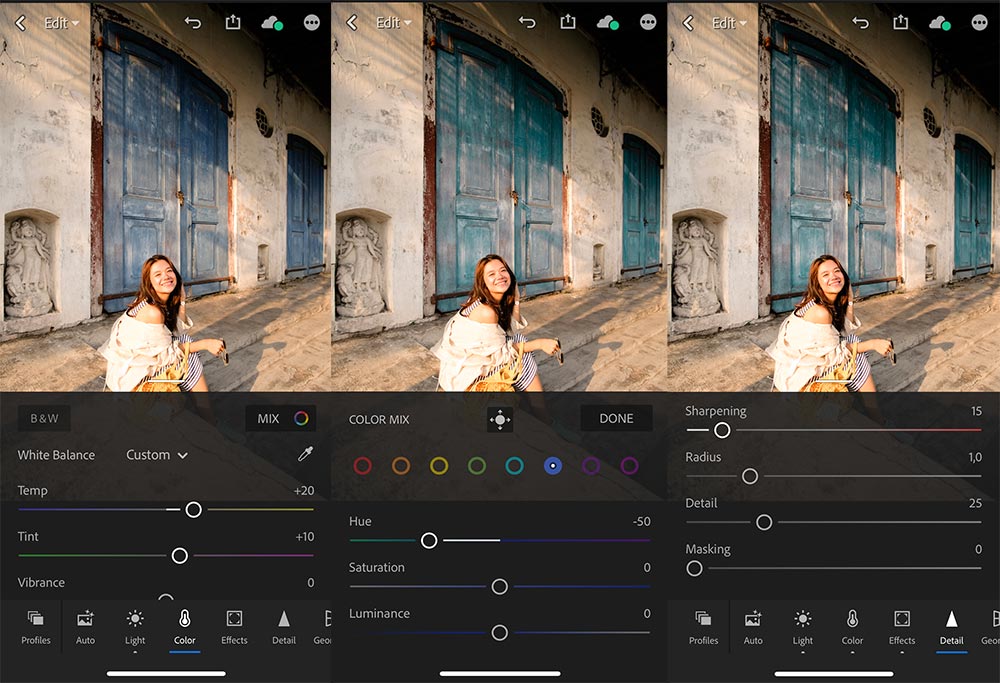This screenshot has width=1000, height=683.
Task: Activate the Color Mix target adjustment tool
Action: [499, 420]
